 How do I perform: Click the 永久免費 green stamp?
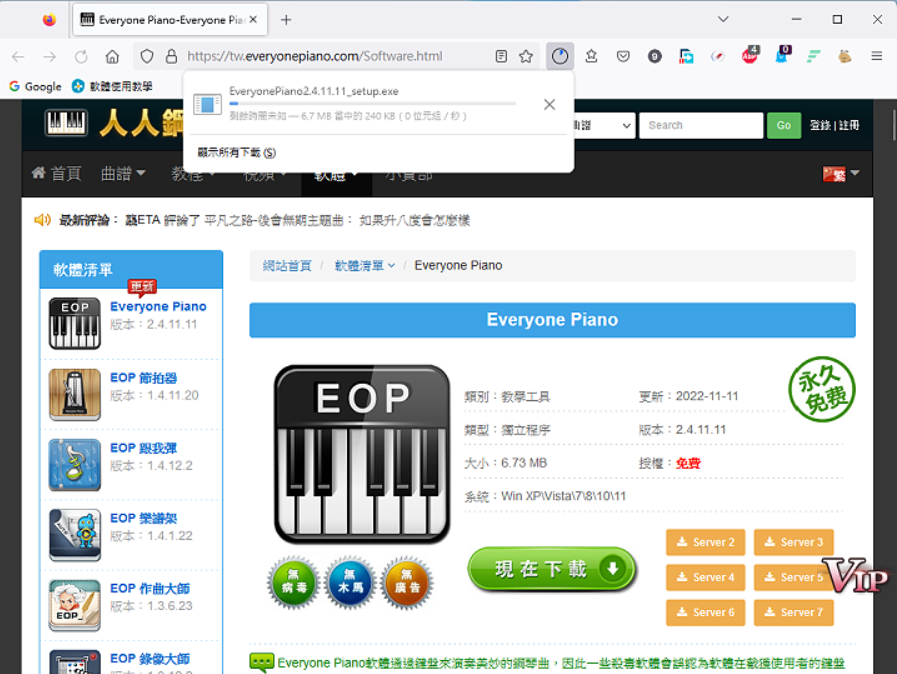tap(822, 389)
